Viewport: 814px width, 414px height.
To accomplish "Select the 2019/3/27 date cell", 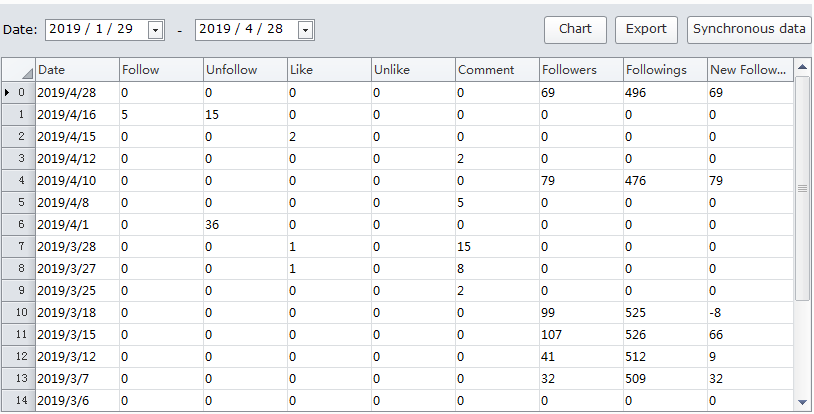I will click(77, 269).
